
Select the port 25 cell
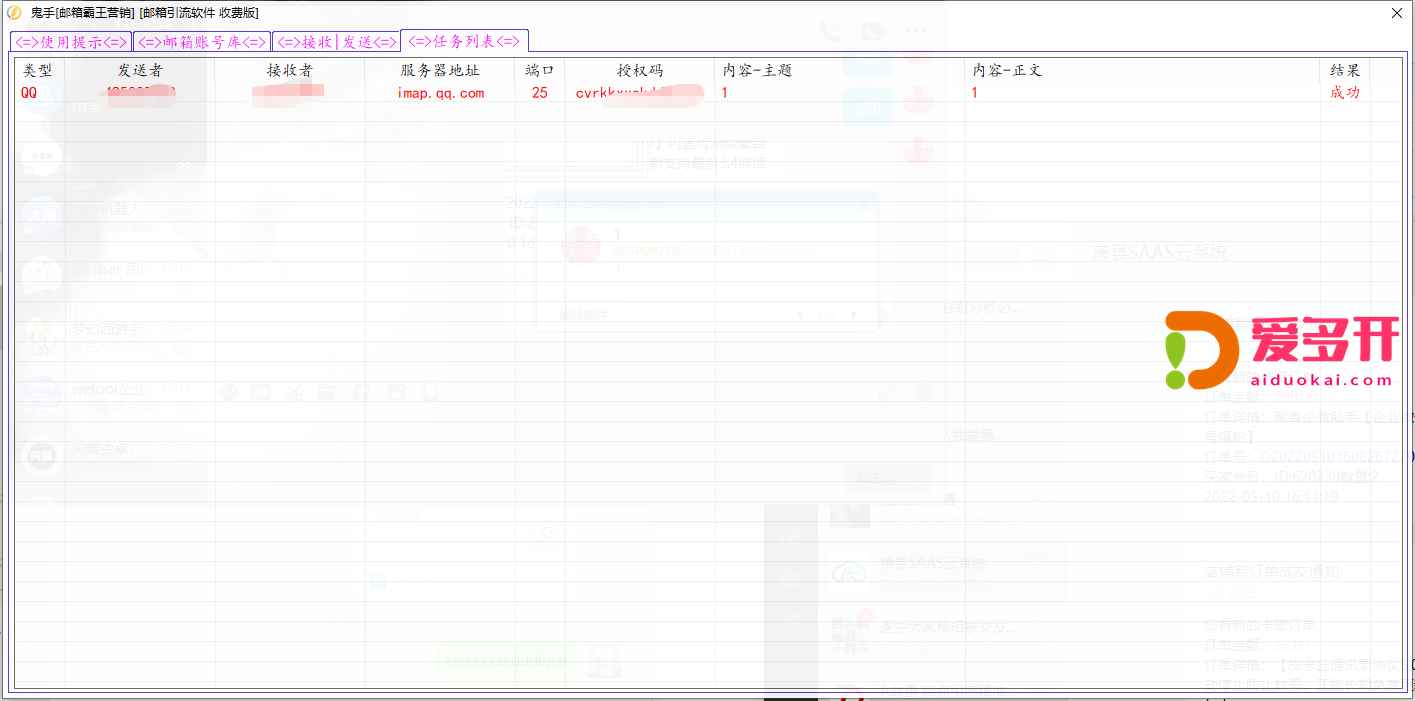[x=540, y=93]
